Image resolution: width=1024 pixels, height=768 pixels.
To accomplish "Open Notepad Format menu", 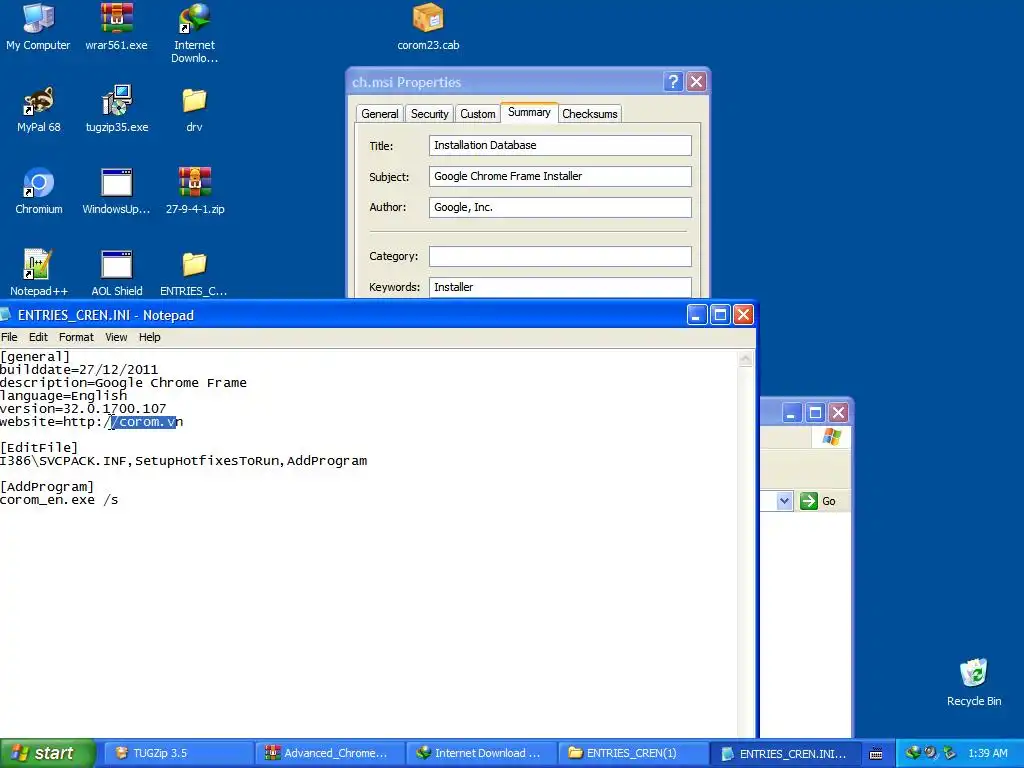I will coord(76,337).
